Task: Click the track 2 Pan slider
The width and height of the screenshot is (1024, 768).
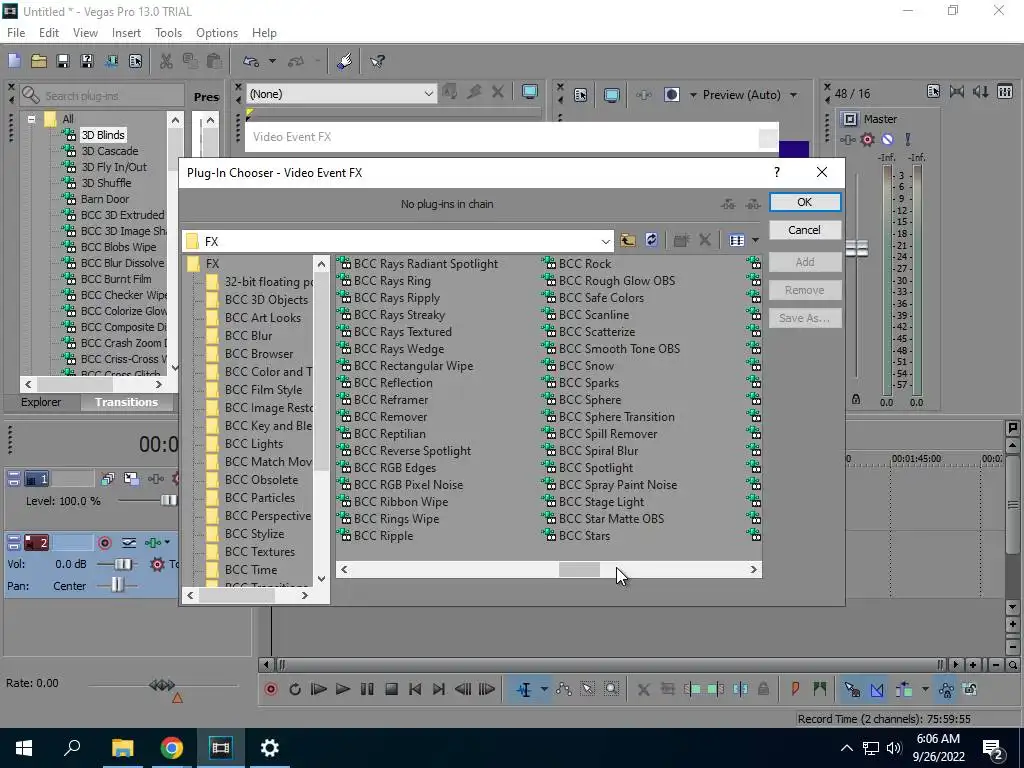Action: coord(117,585)
